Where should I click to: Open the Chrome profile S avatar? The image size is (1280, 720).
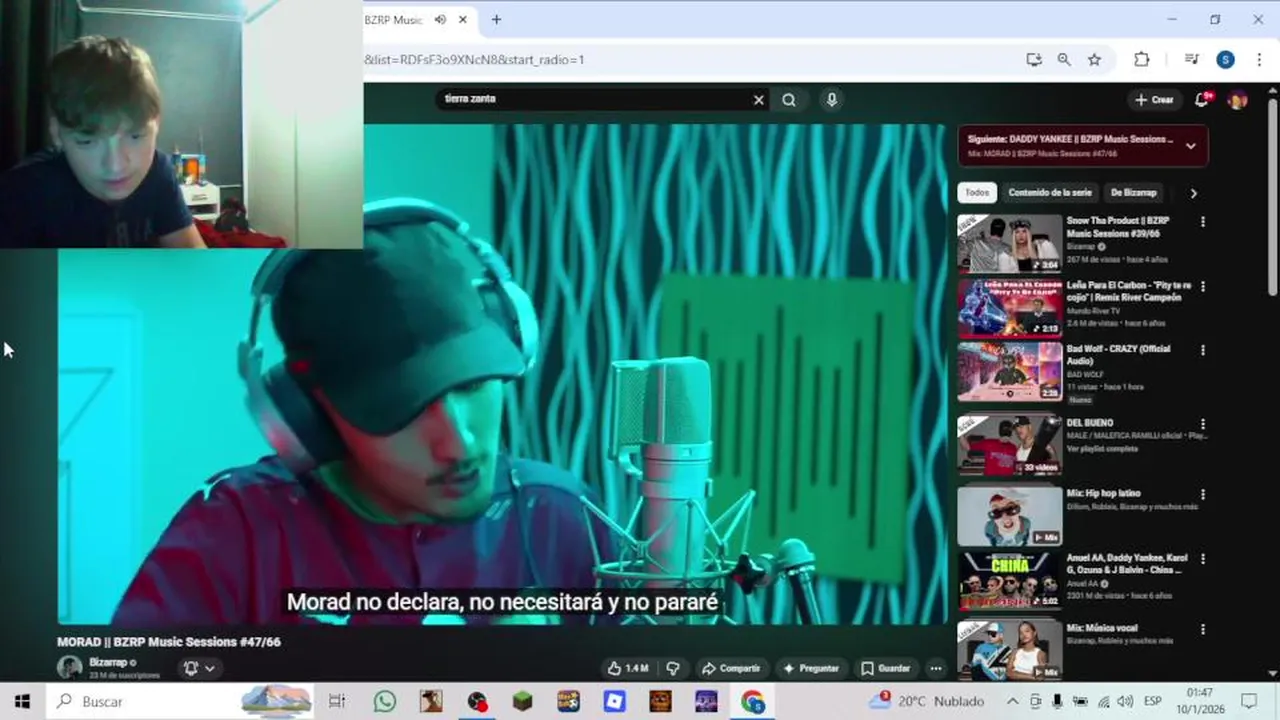1225,60
